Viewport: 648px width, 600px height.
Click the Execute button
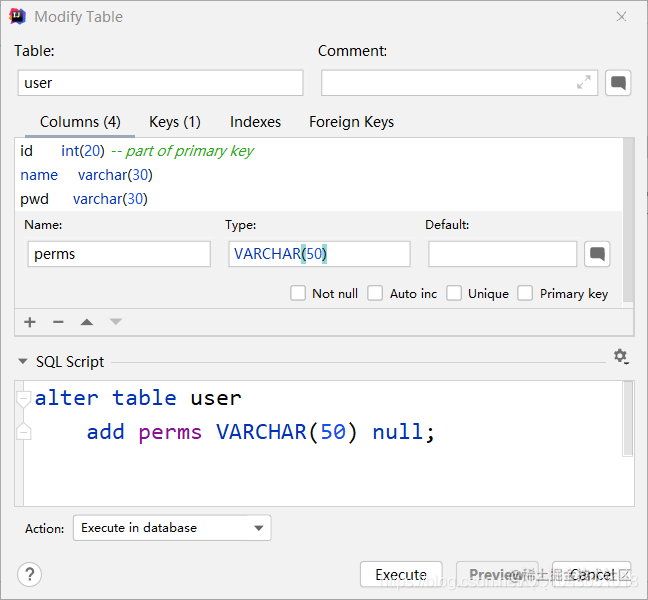[401, 574]
